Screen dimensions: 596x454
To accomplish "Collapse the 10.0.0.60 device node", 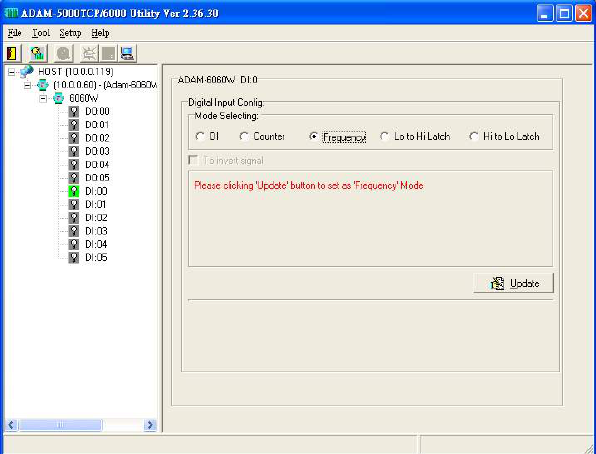I will click(x=27, y=85).
